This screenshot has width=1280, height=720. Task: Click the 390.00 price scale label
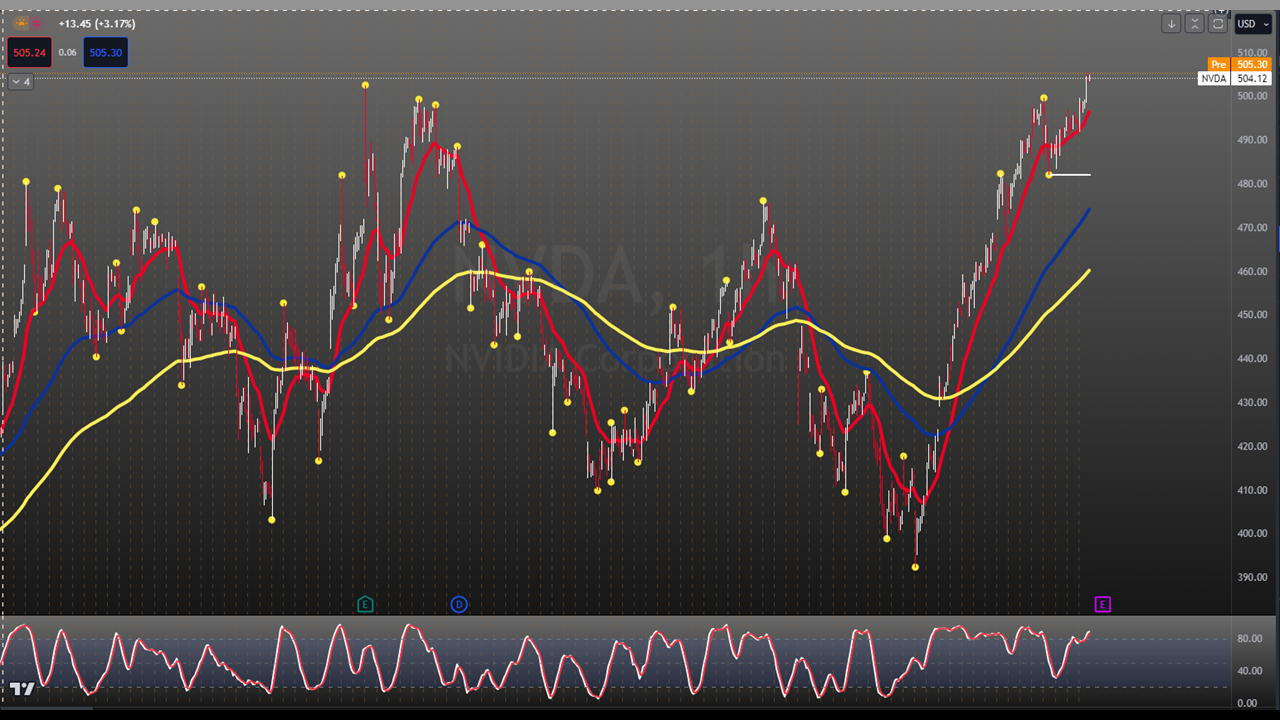click(x=1253, y=577)
